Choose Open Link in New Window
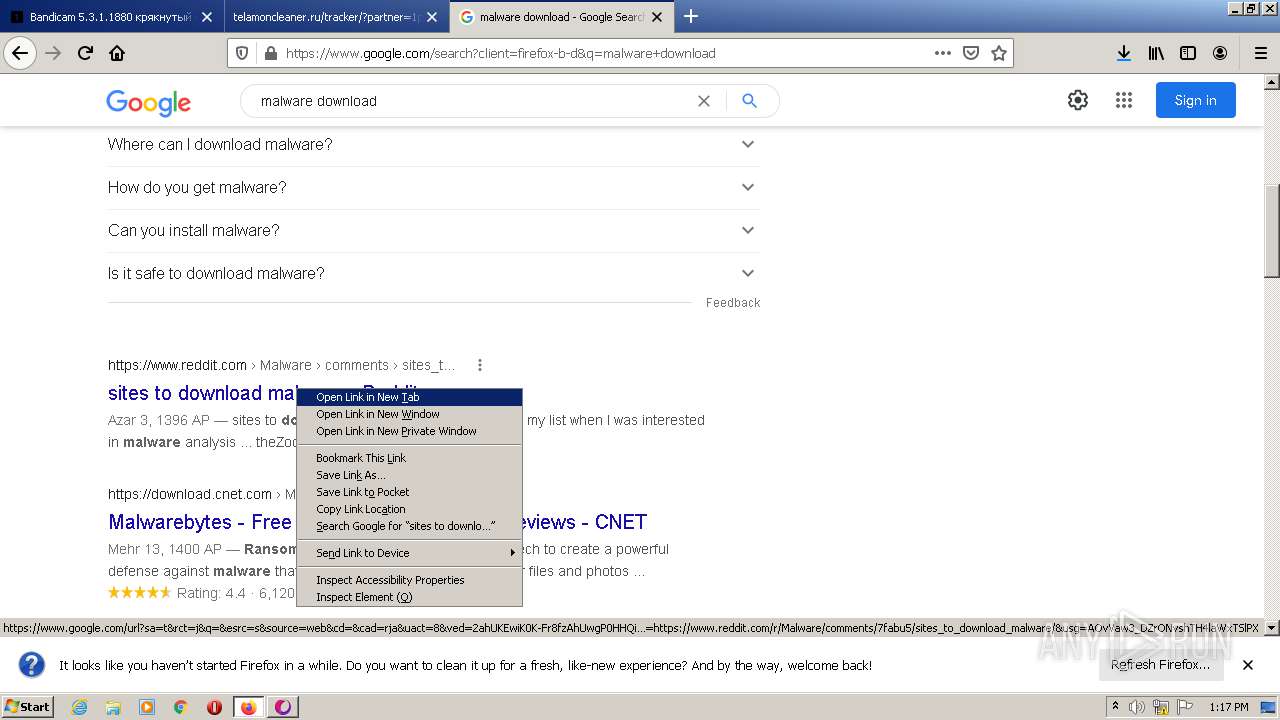The image size is (1280, 720). tap(409, 414)
